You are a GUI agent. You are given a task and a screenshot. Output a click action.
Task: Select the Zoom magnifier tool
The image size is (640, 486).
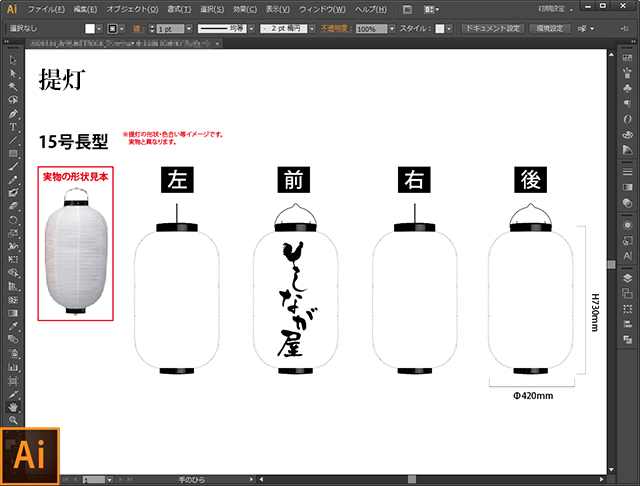coord(13,420)
